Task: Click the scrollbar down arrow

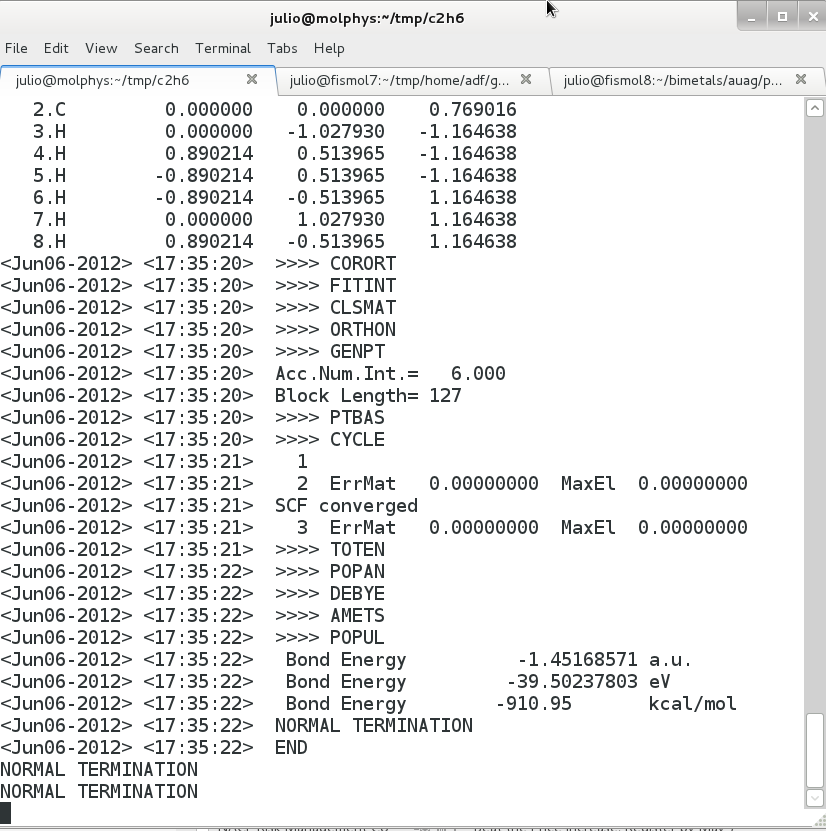Action: (x=815, y=797)
